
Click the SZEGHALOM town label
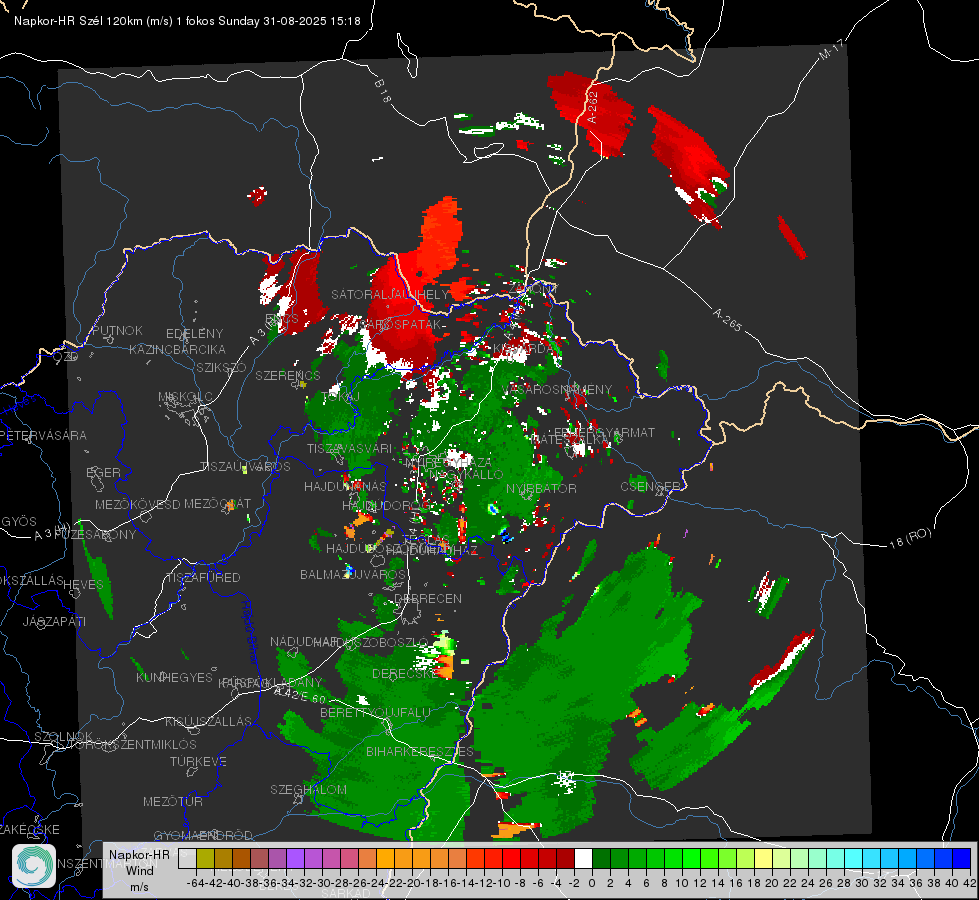point(308,789)
